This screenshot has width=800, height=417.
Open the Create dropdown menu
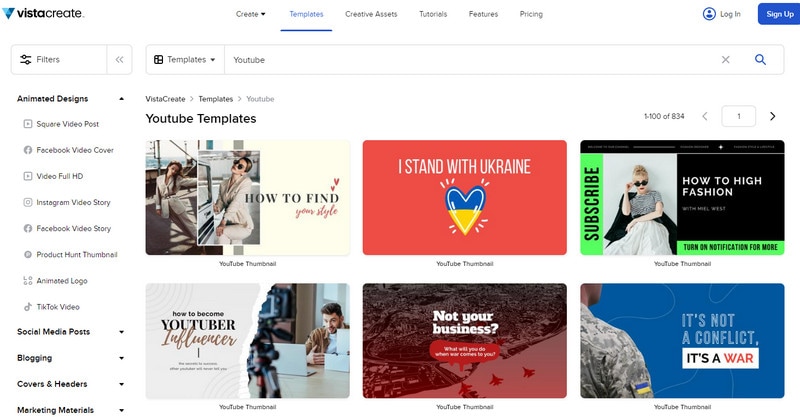[251, 14]
